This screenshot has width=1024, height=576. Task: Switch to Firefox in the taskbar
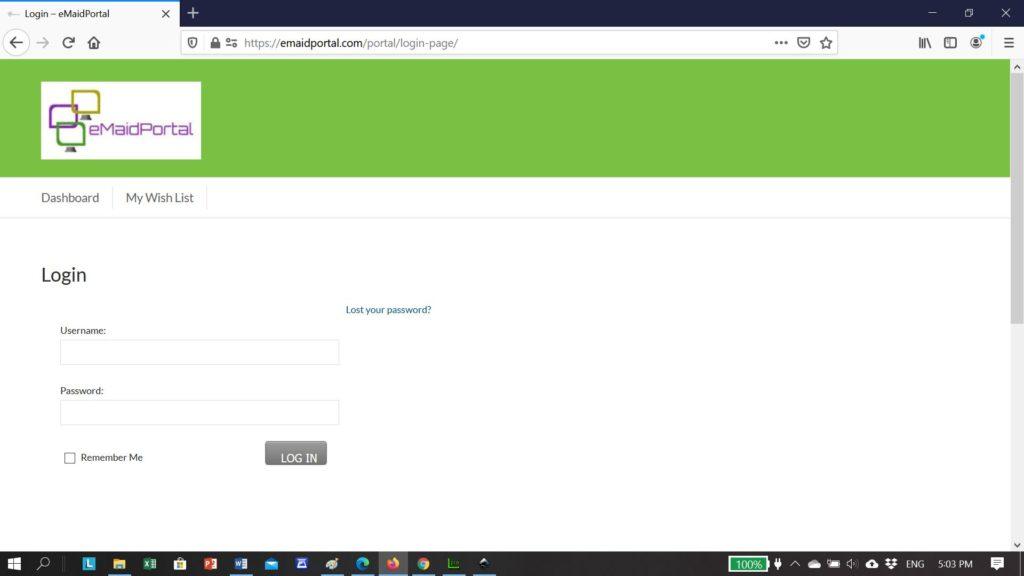392,564
